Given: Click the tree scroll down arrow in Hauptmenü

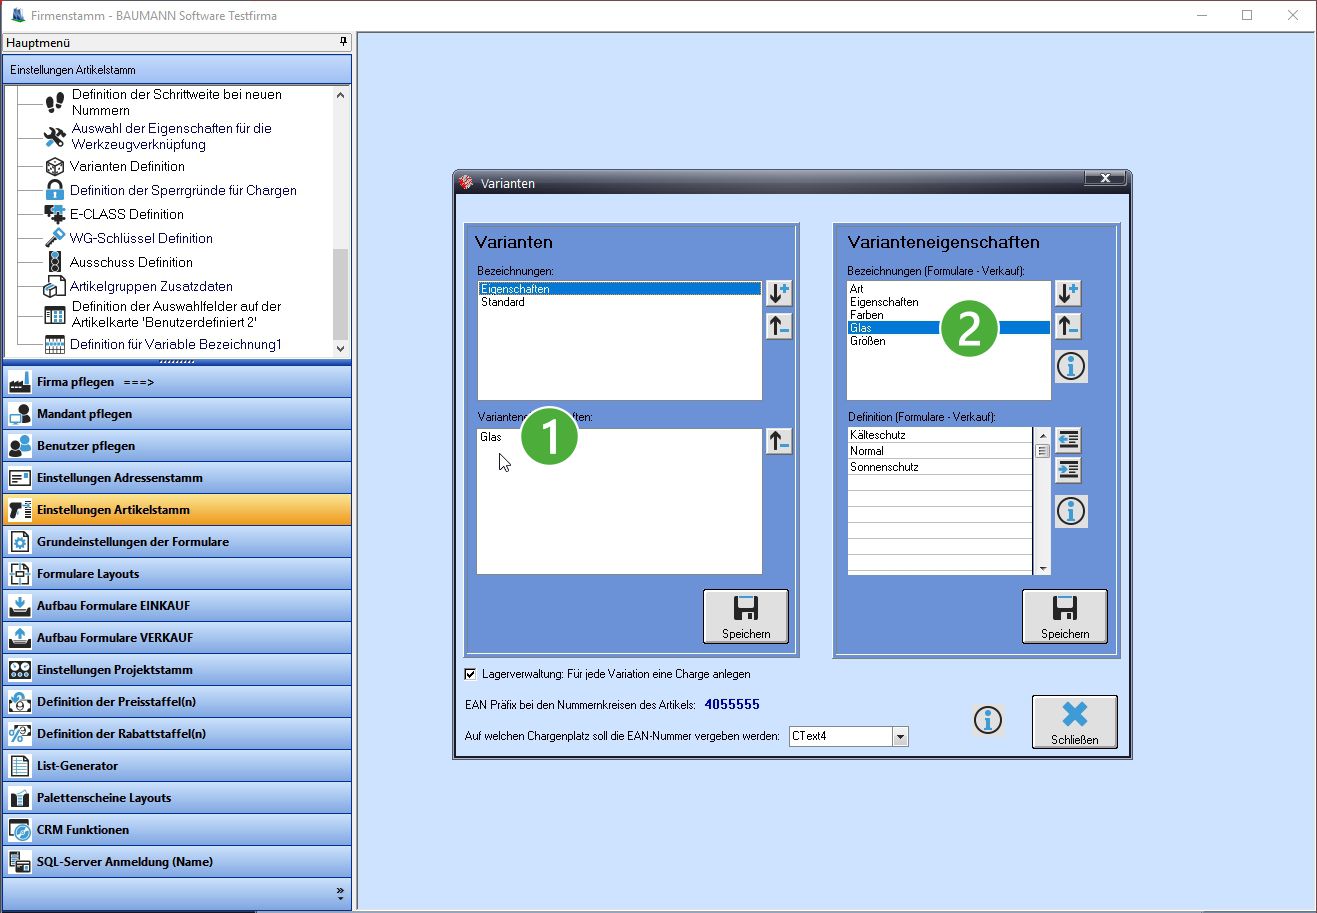Looking at the screenshot, I should click(340, 349).
